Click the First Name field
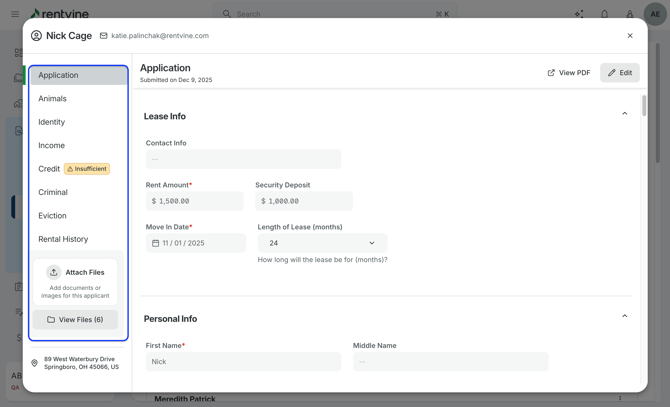This screenshot has width=670, height=407. (x=243, y=362)
